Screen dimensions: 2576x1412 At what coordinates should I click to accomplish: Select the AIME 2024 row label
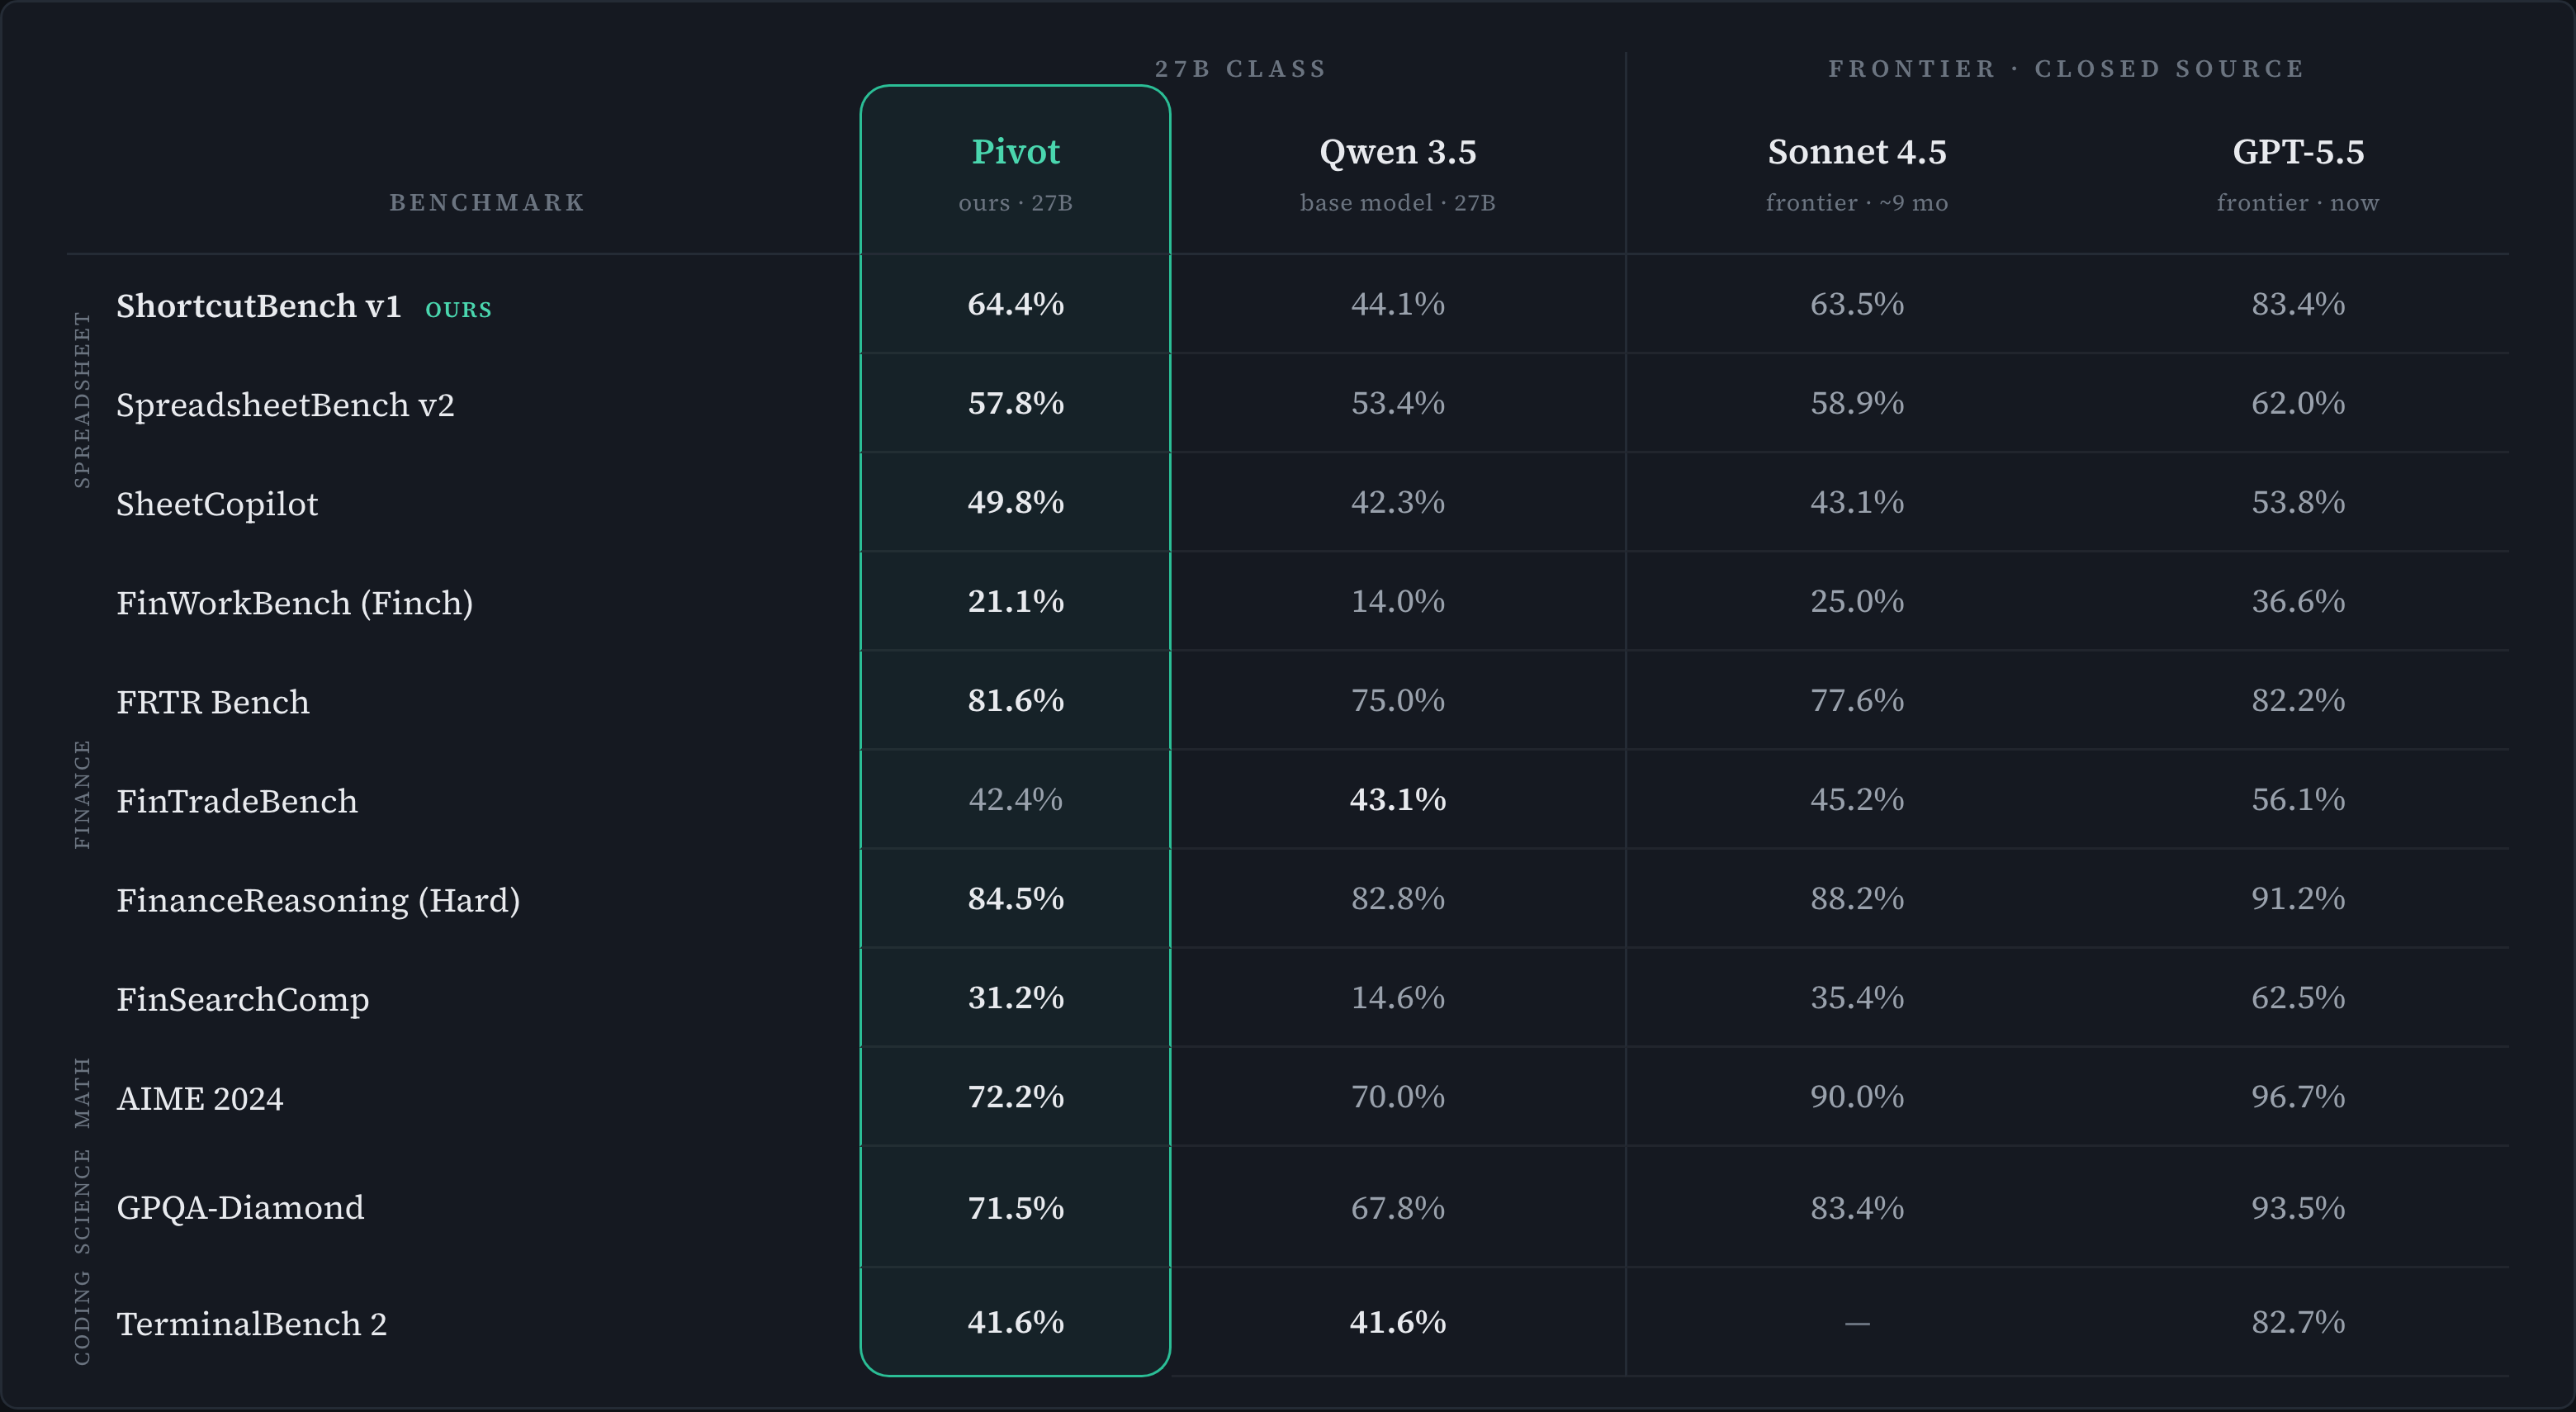point(200,1098)
